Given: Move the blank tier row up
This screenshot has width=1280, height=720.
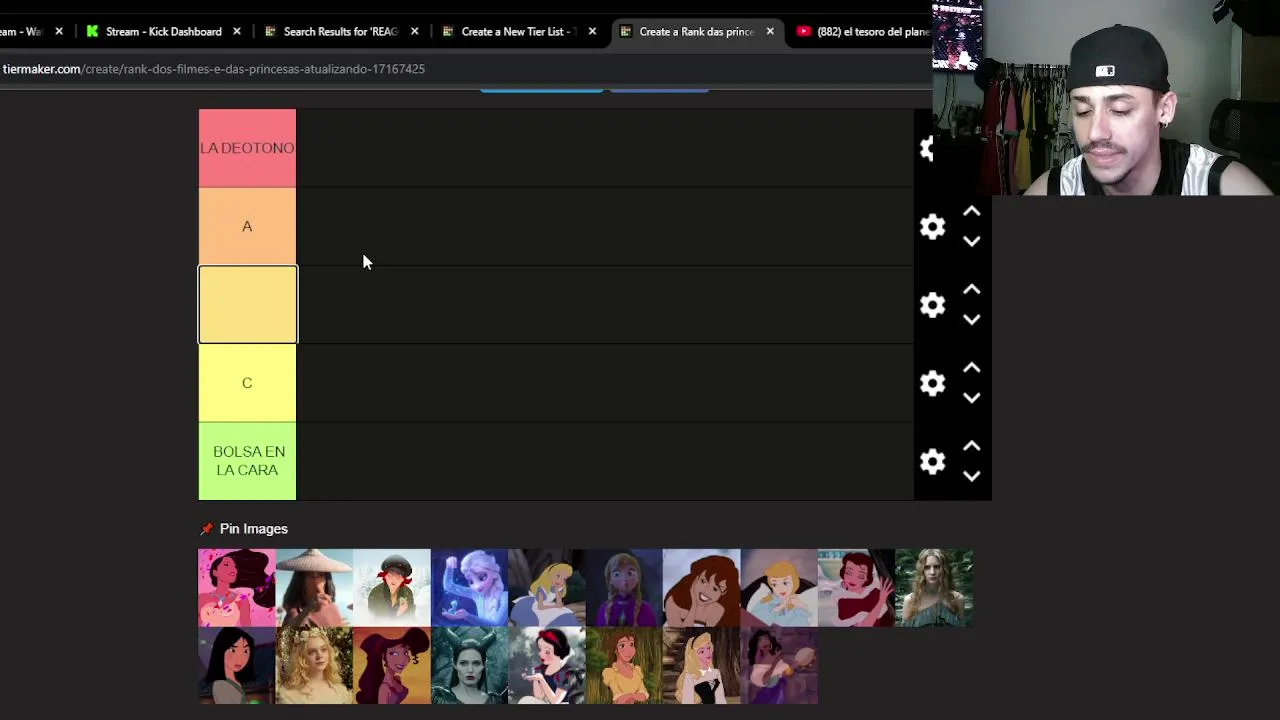Looking at the screenshot, I should (x=971, y=290).
